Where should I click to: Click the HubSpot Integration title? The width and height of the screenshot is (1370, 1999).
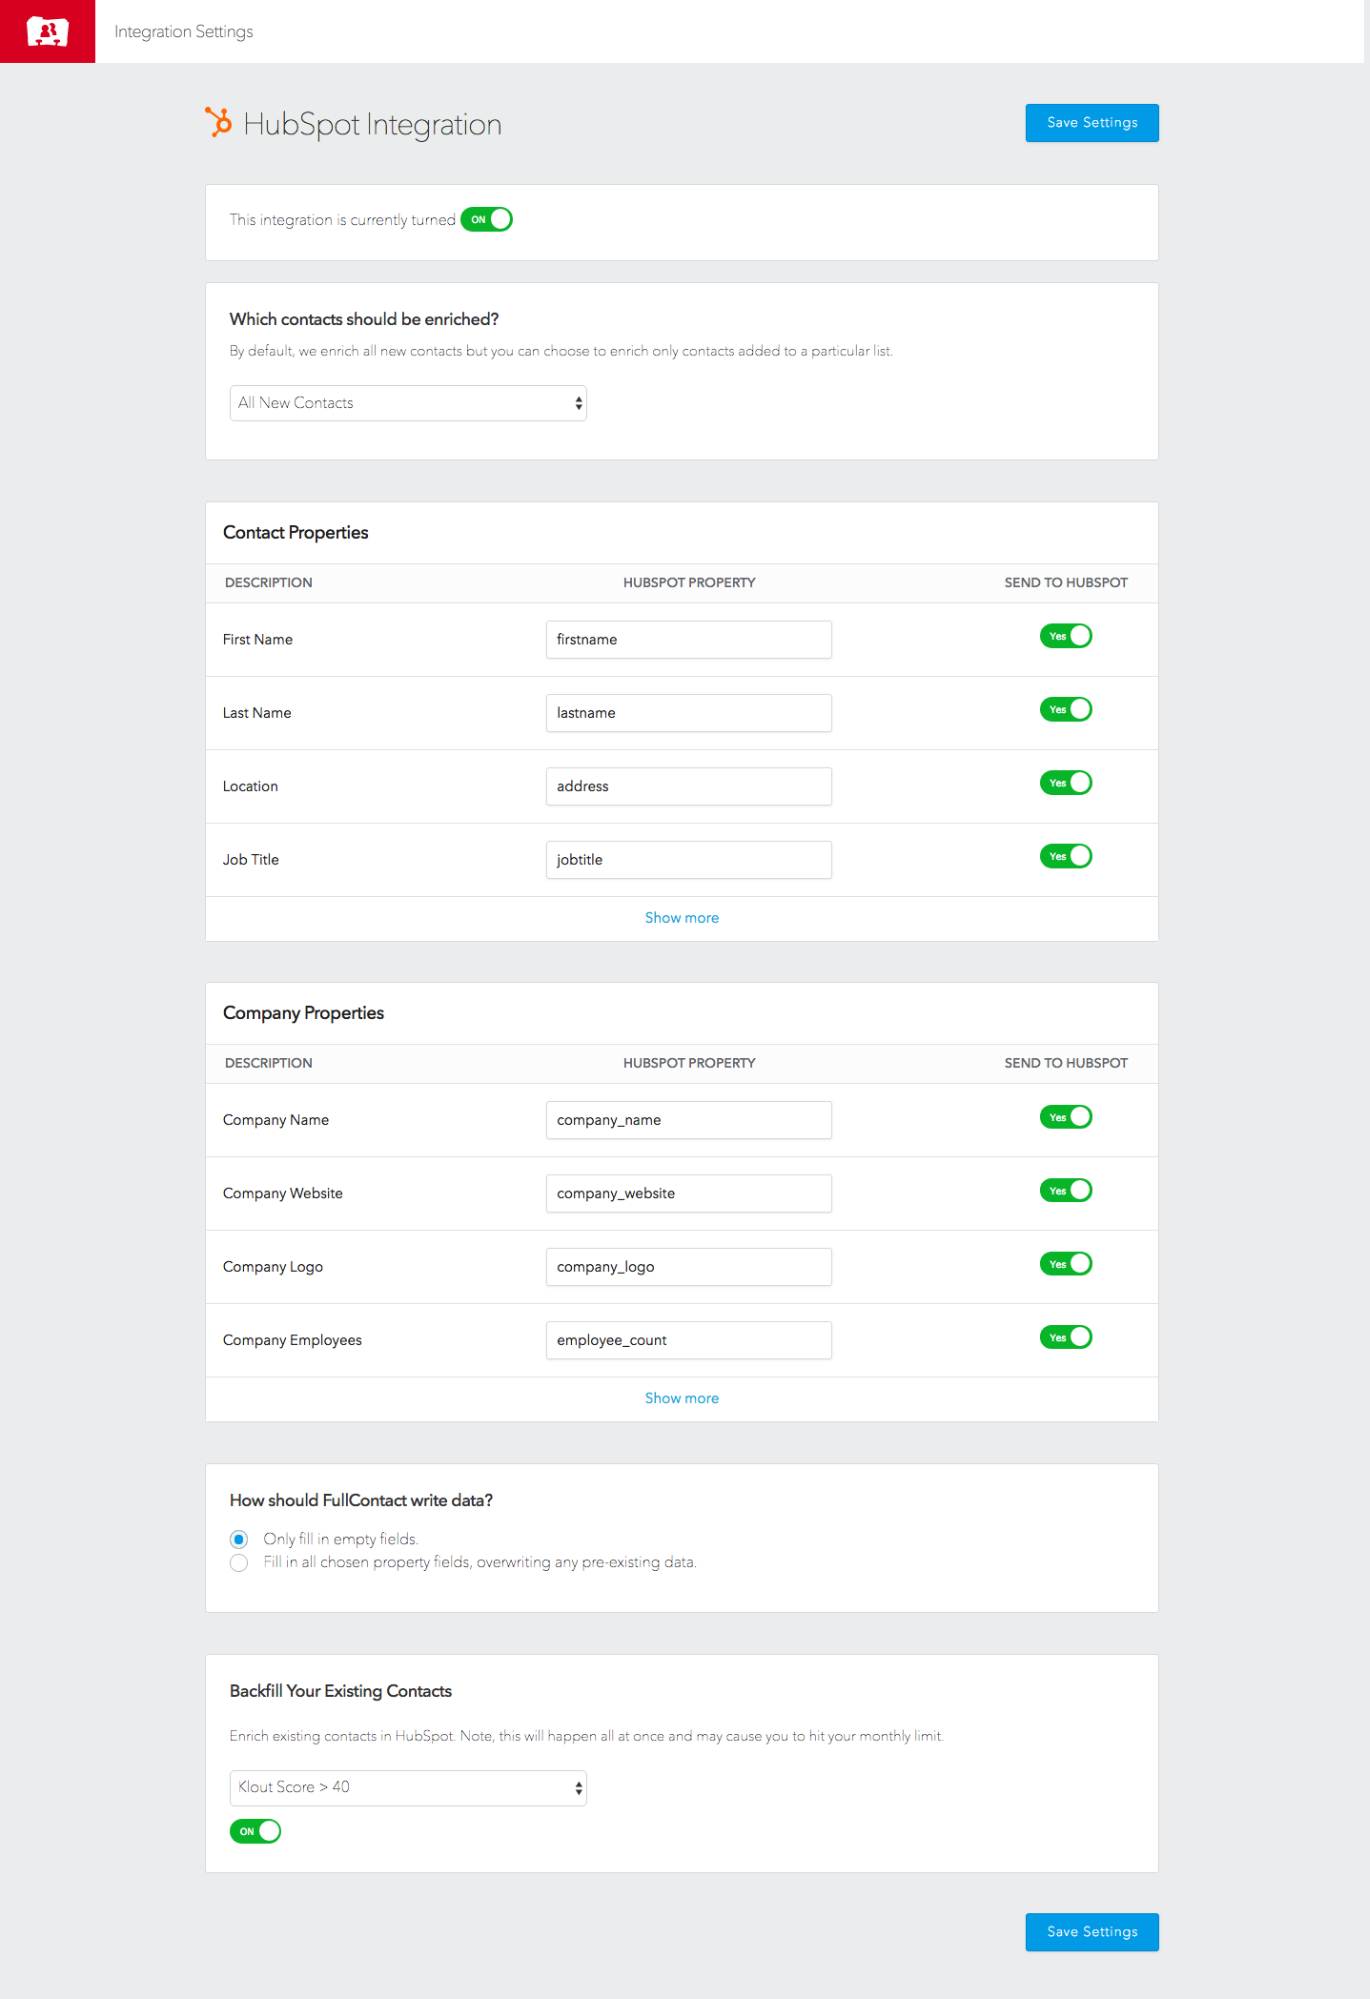pyautogui.click(x=372, y=124)
